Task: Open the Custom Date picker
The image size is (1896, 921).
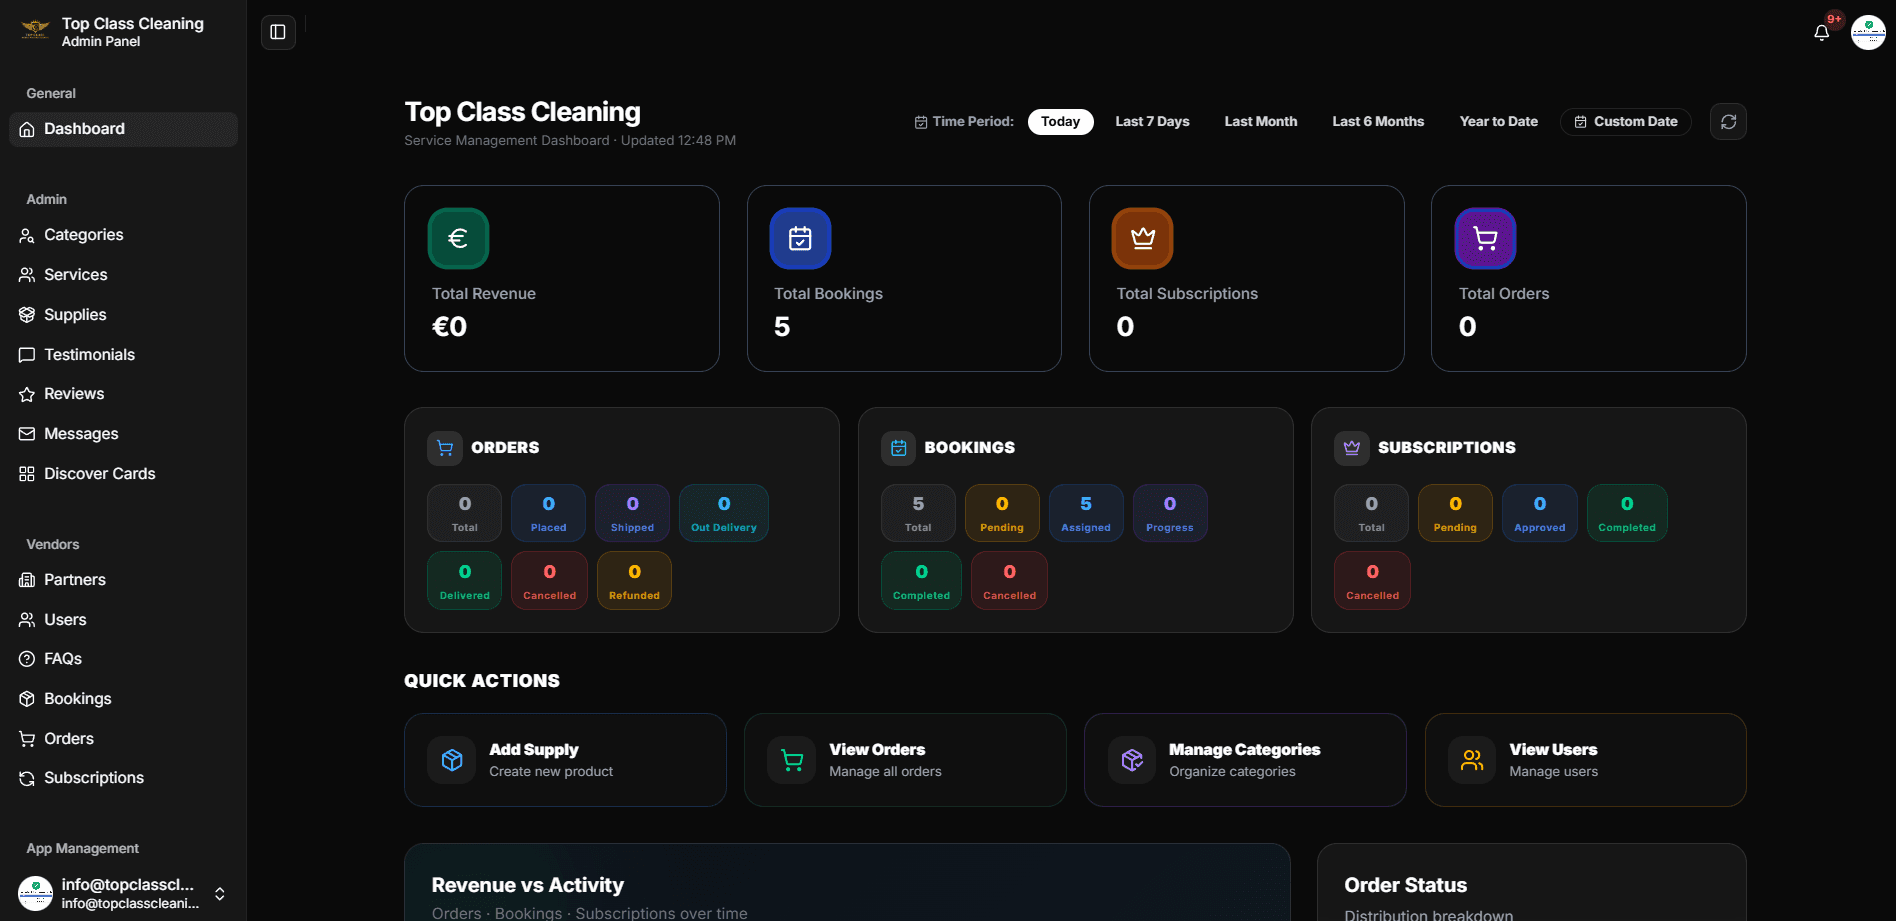Action: point(1625,121)
